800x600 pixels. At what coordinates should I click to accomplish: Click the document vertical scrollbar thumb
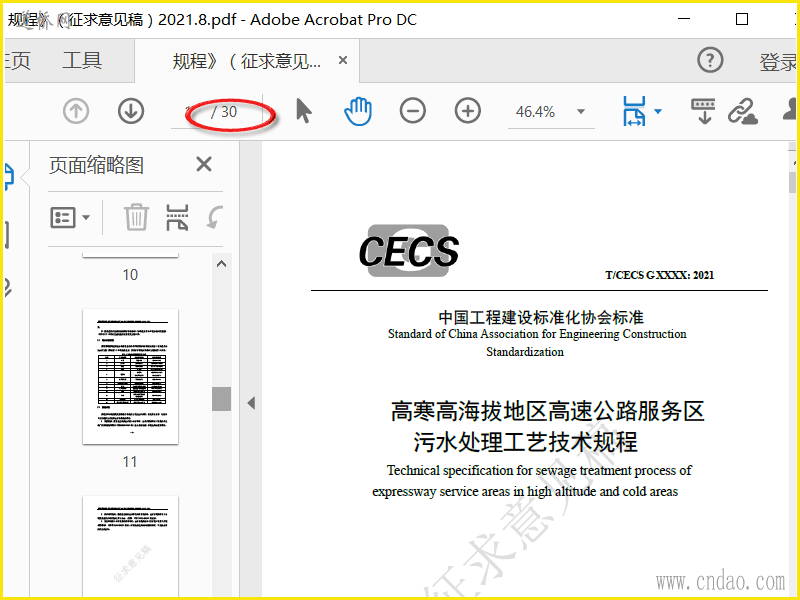pyautogui.click(x=792, y=182)
